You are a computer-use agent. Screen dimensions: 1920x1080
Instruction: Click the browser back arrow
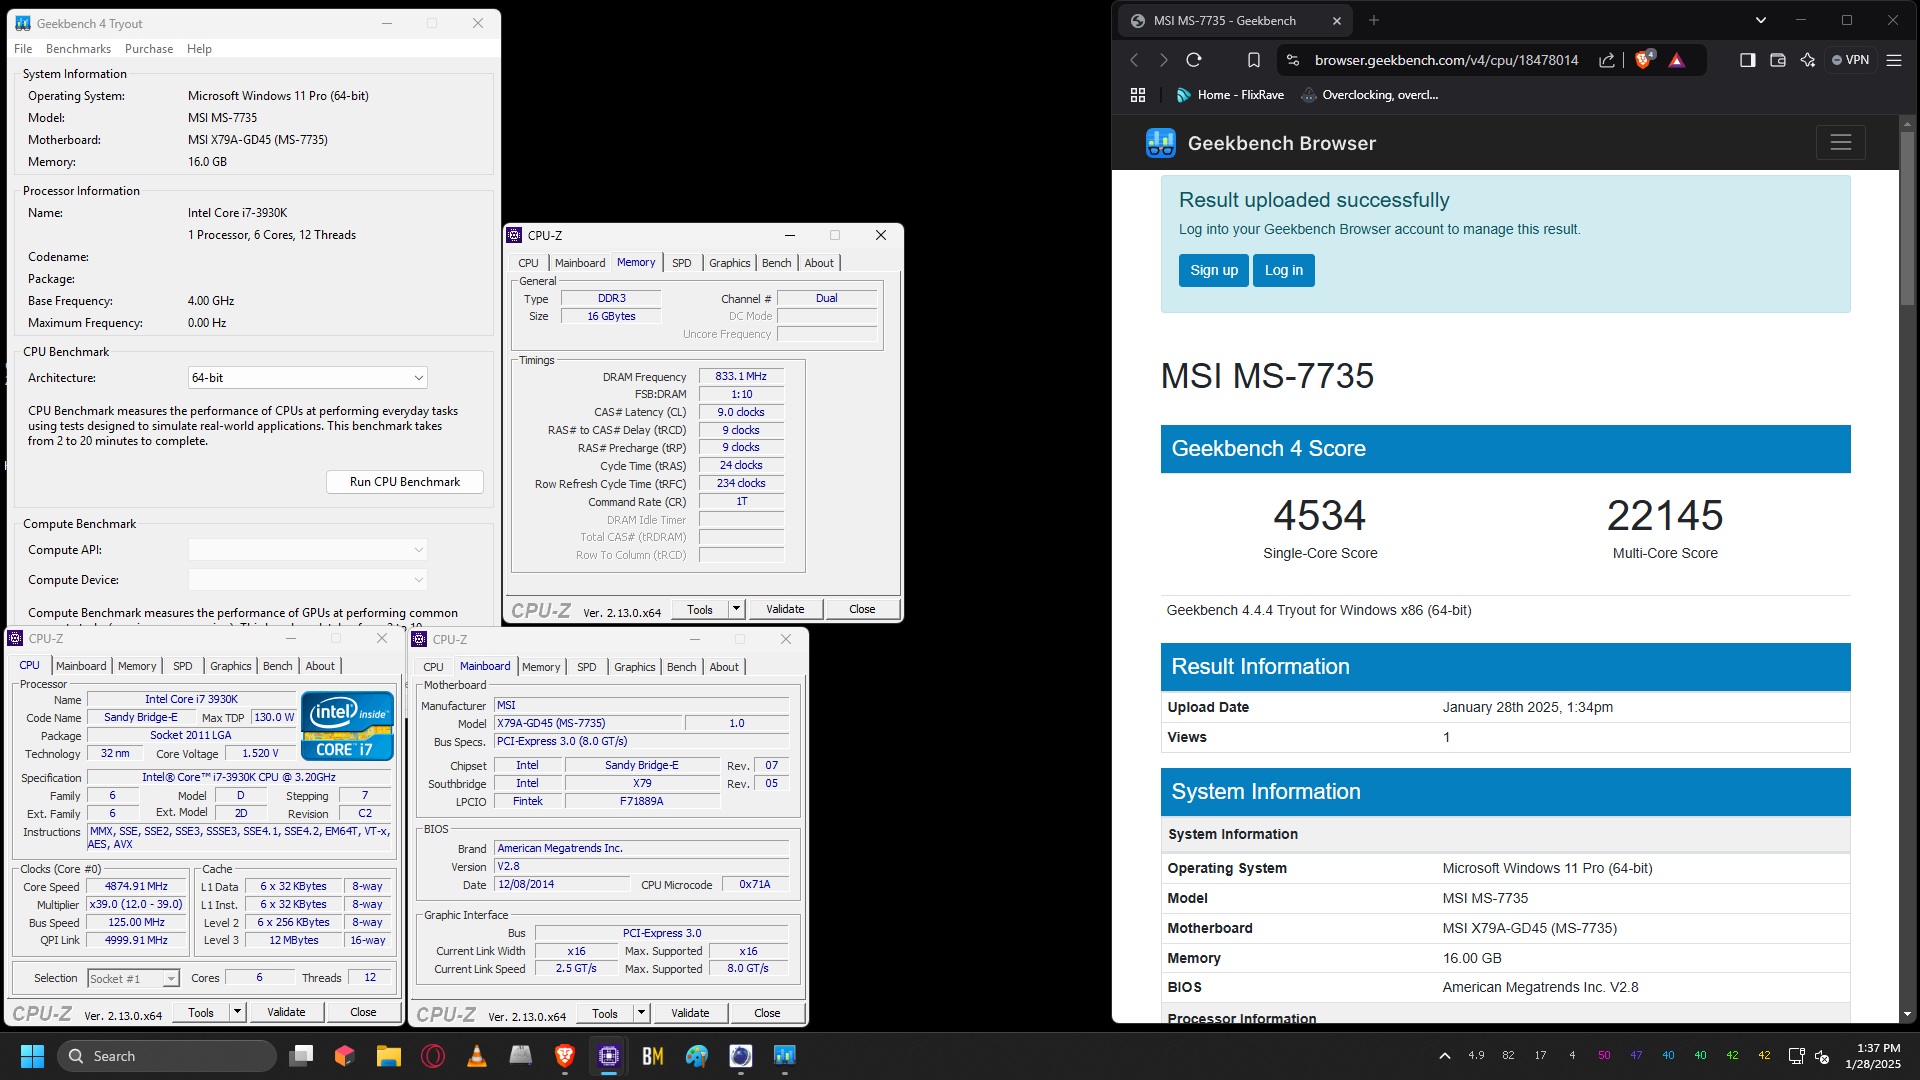(1134, 60)
